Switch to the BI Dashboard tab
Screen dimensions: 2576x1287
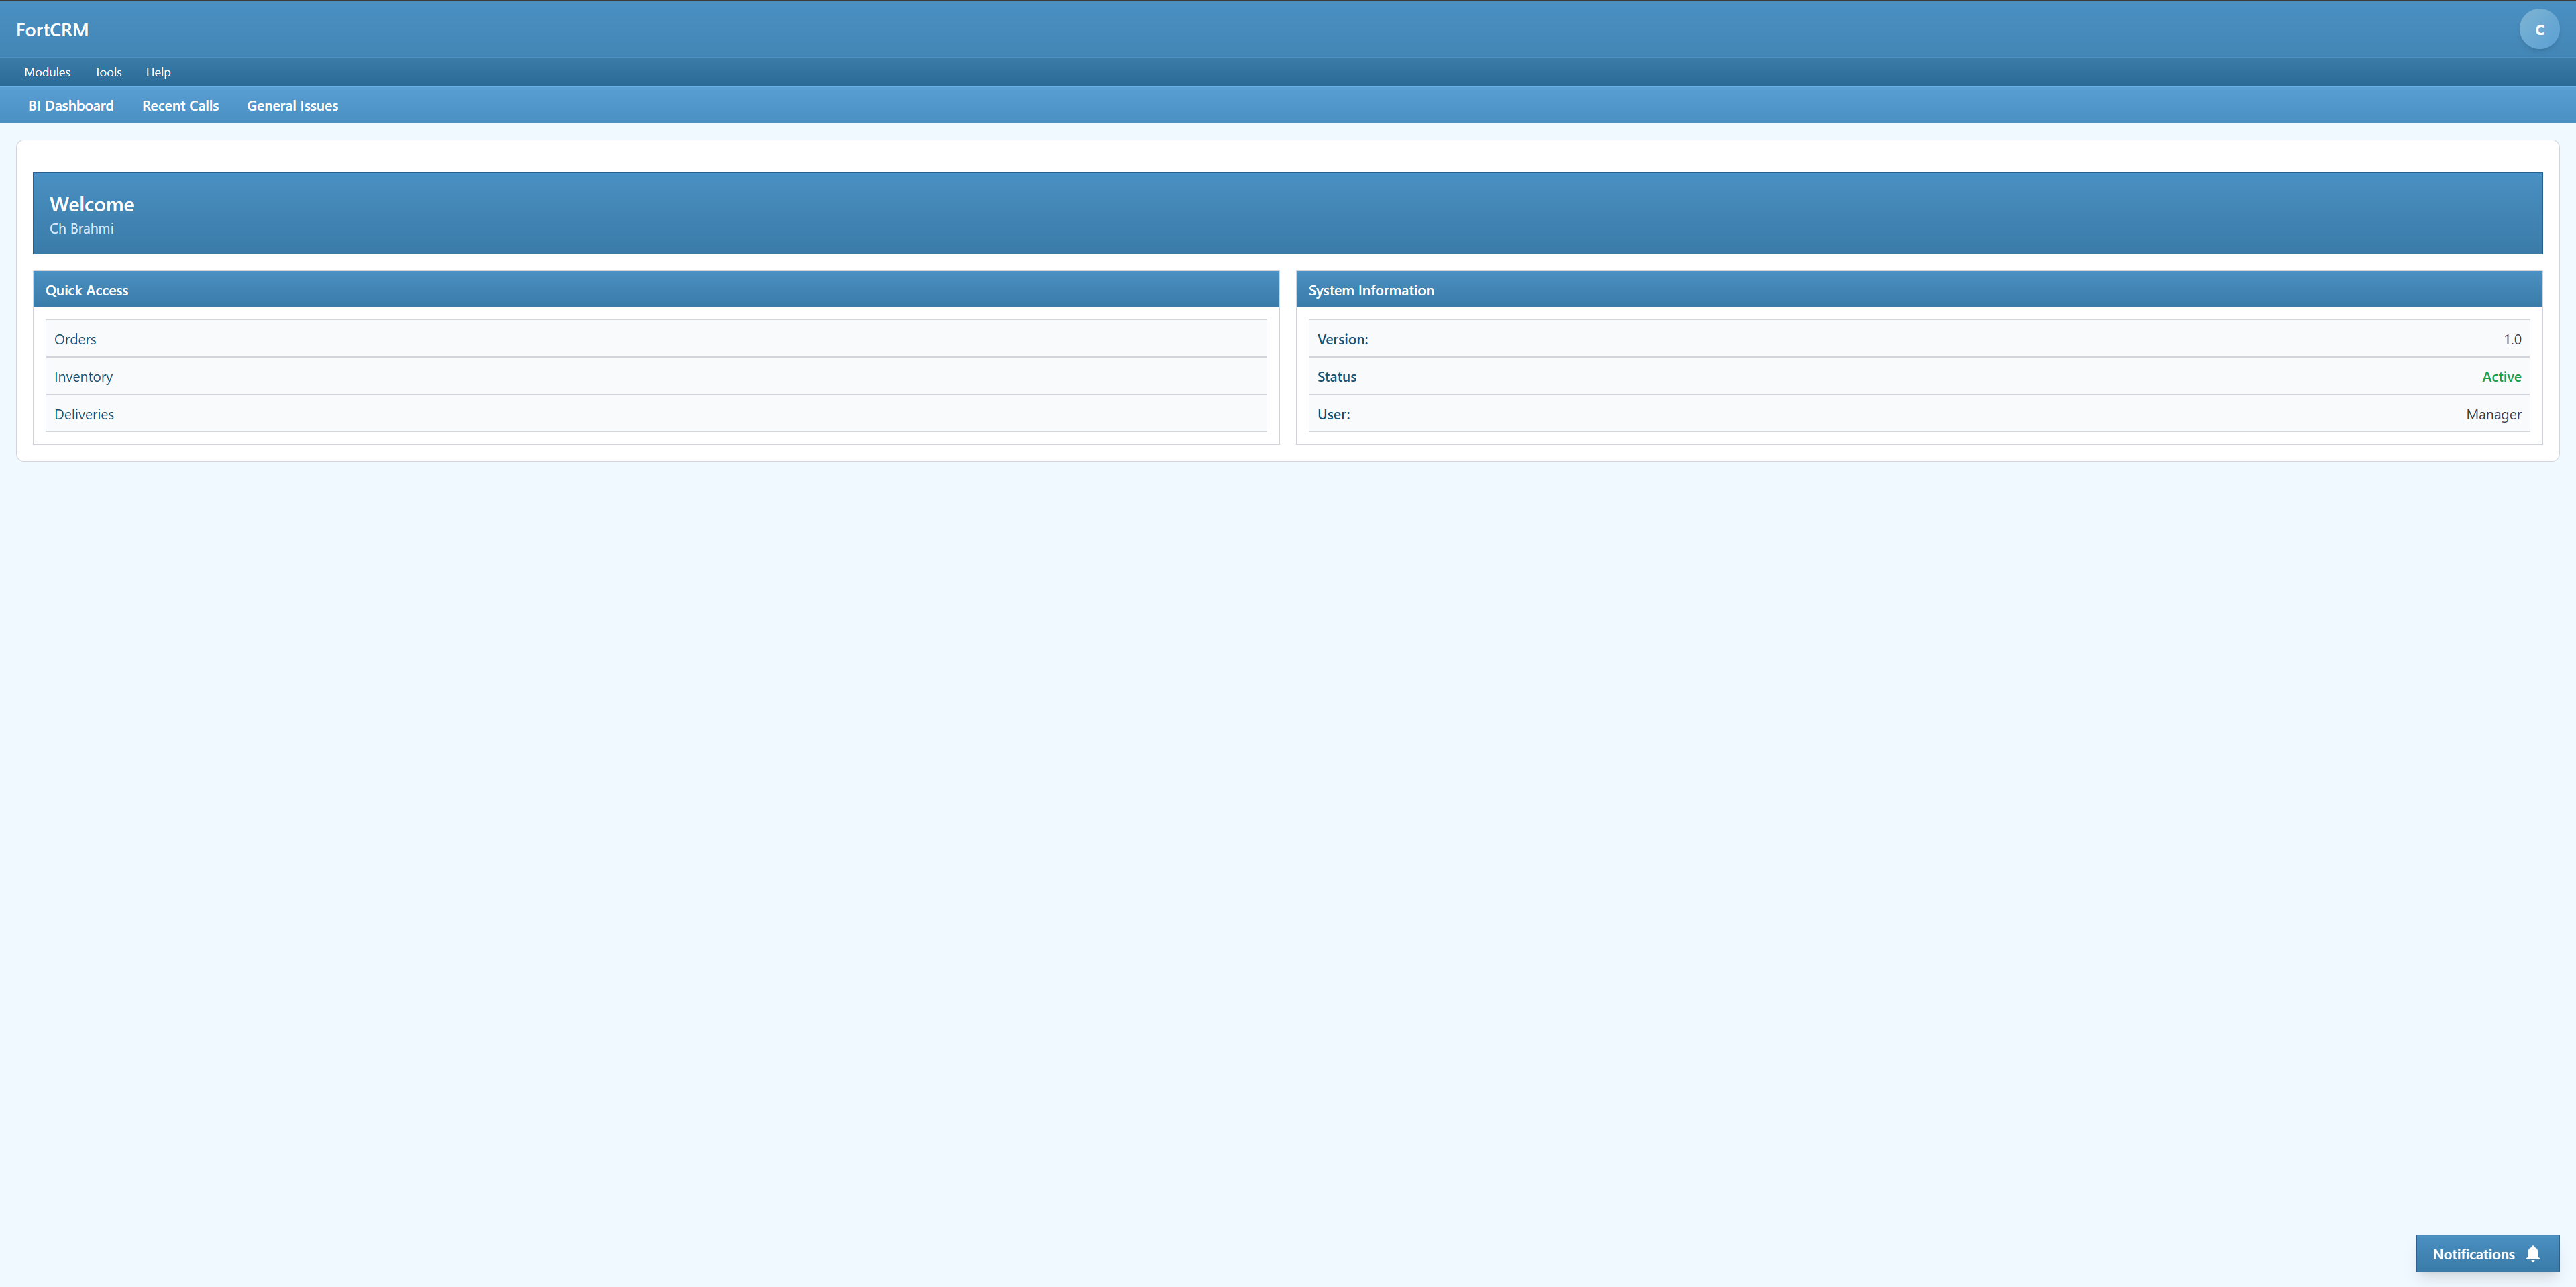tap(70, 105)
